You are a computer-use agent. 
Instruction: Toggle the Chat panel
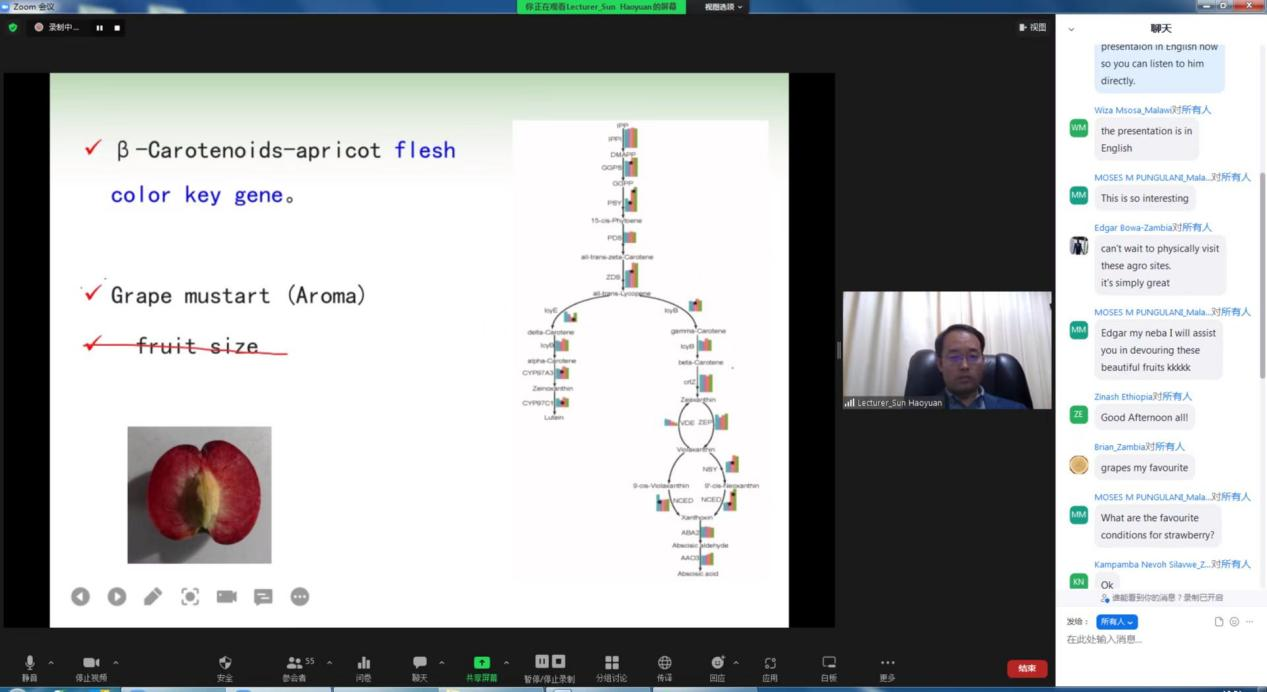click(420, 666)
